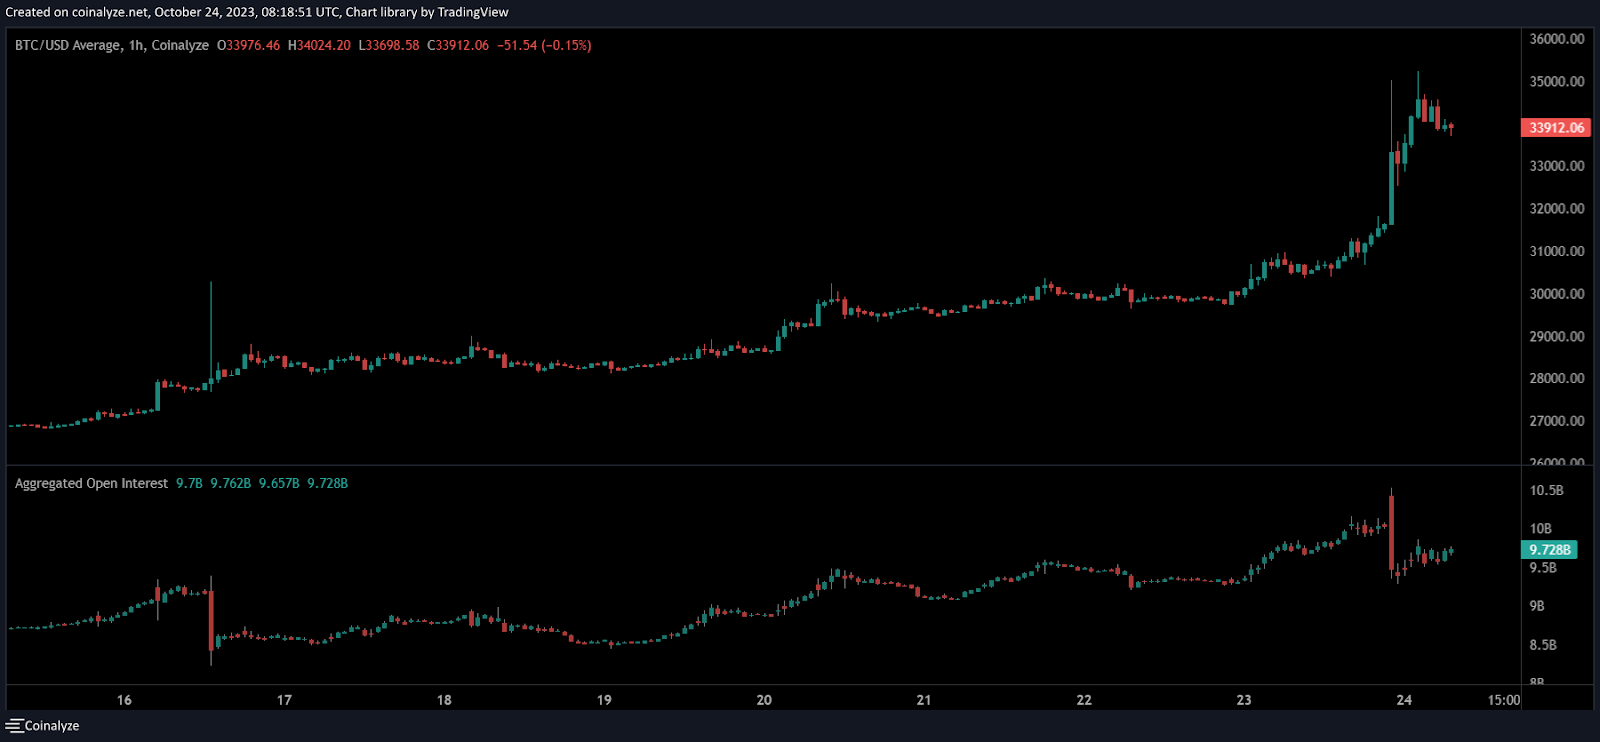
Task: Click the open value O33976.46
Action: tap(249, 45)
